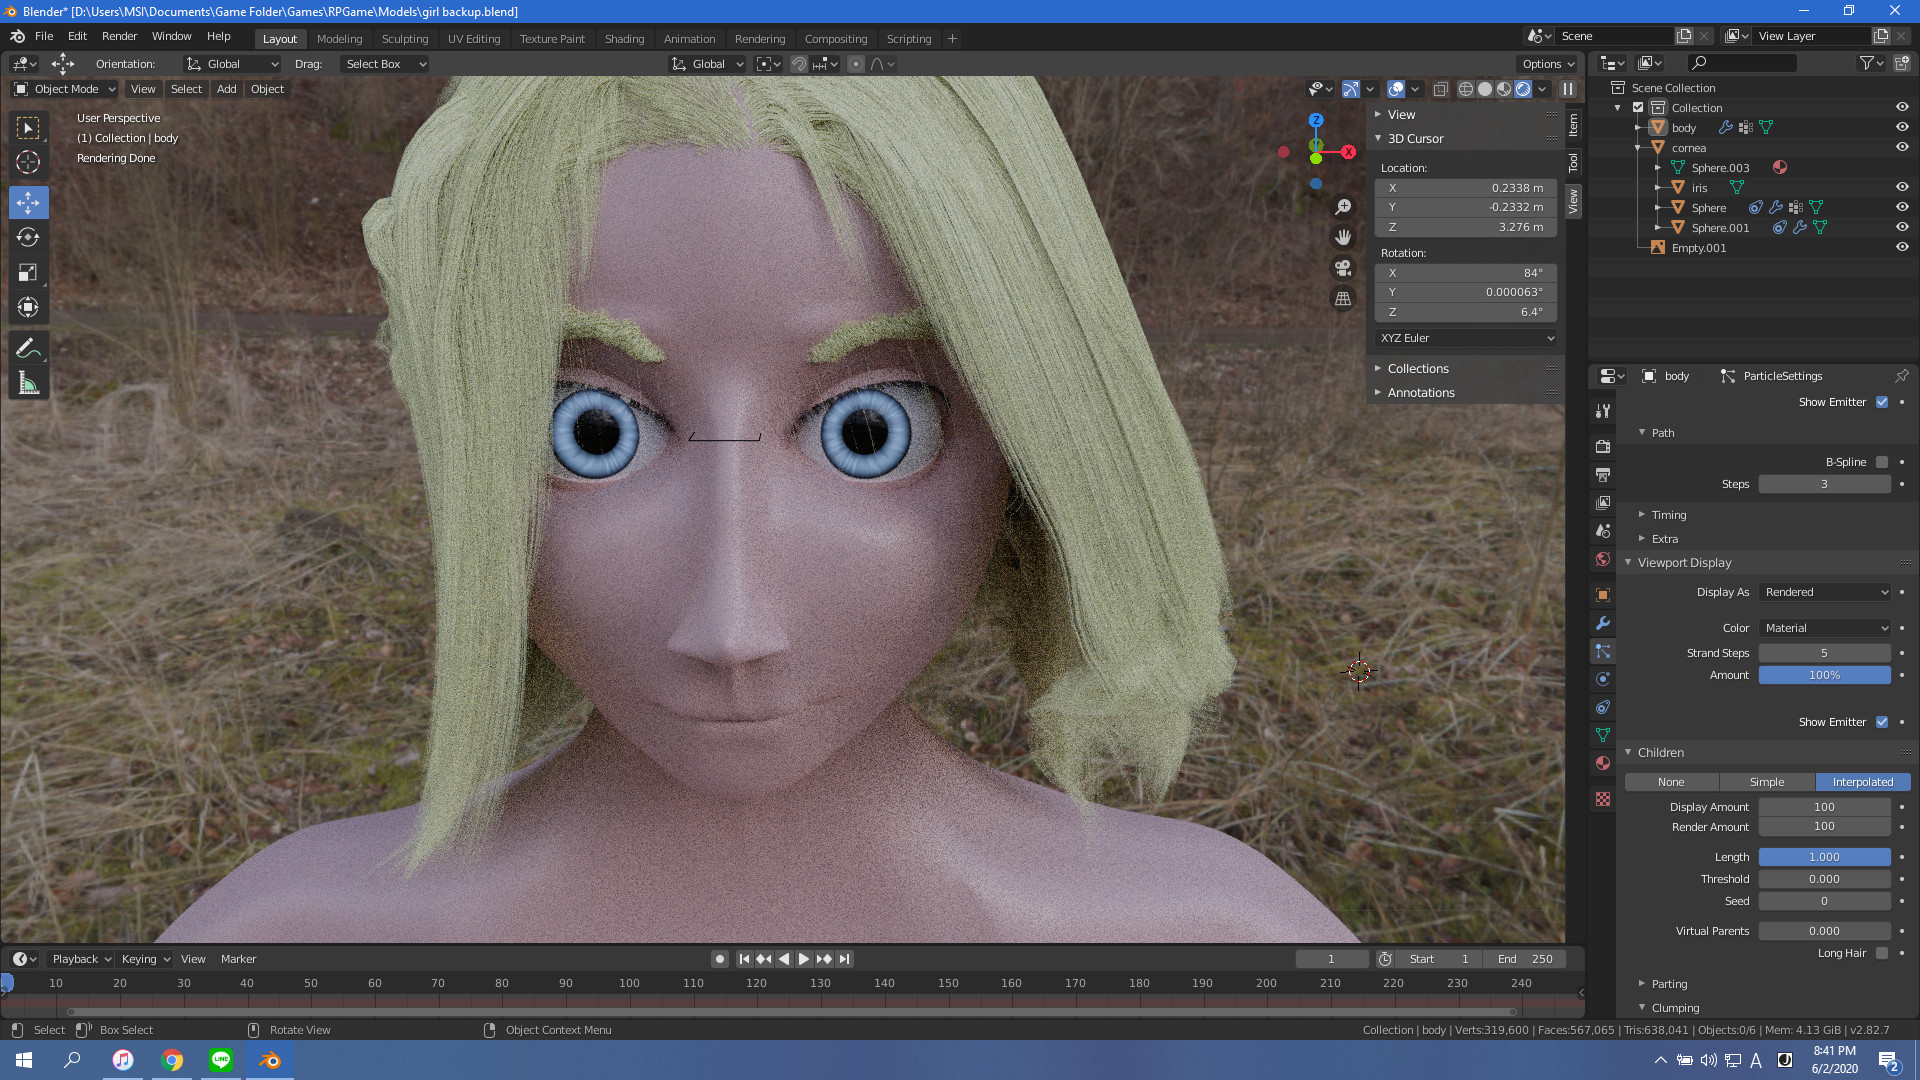Switch to Sculpting workspace tab
Screen dimensions: 1920x1080
tap(405, 39)
